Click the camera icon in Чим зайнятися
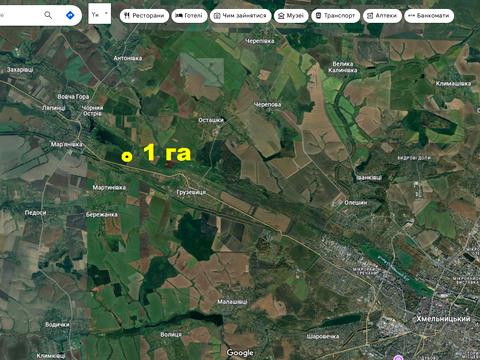The image size is (480, 360). click(217, 16)
